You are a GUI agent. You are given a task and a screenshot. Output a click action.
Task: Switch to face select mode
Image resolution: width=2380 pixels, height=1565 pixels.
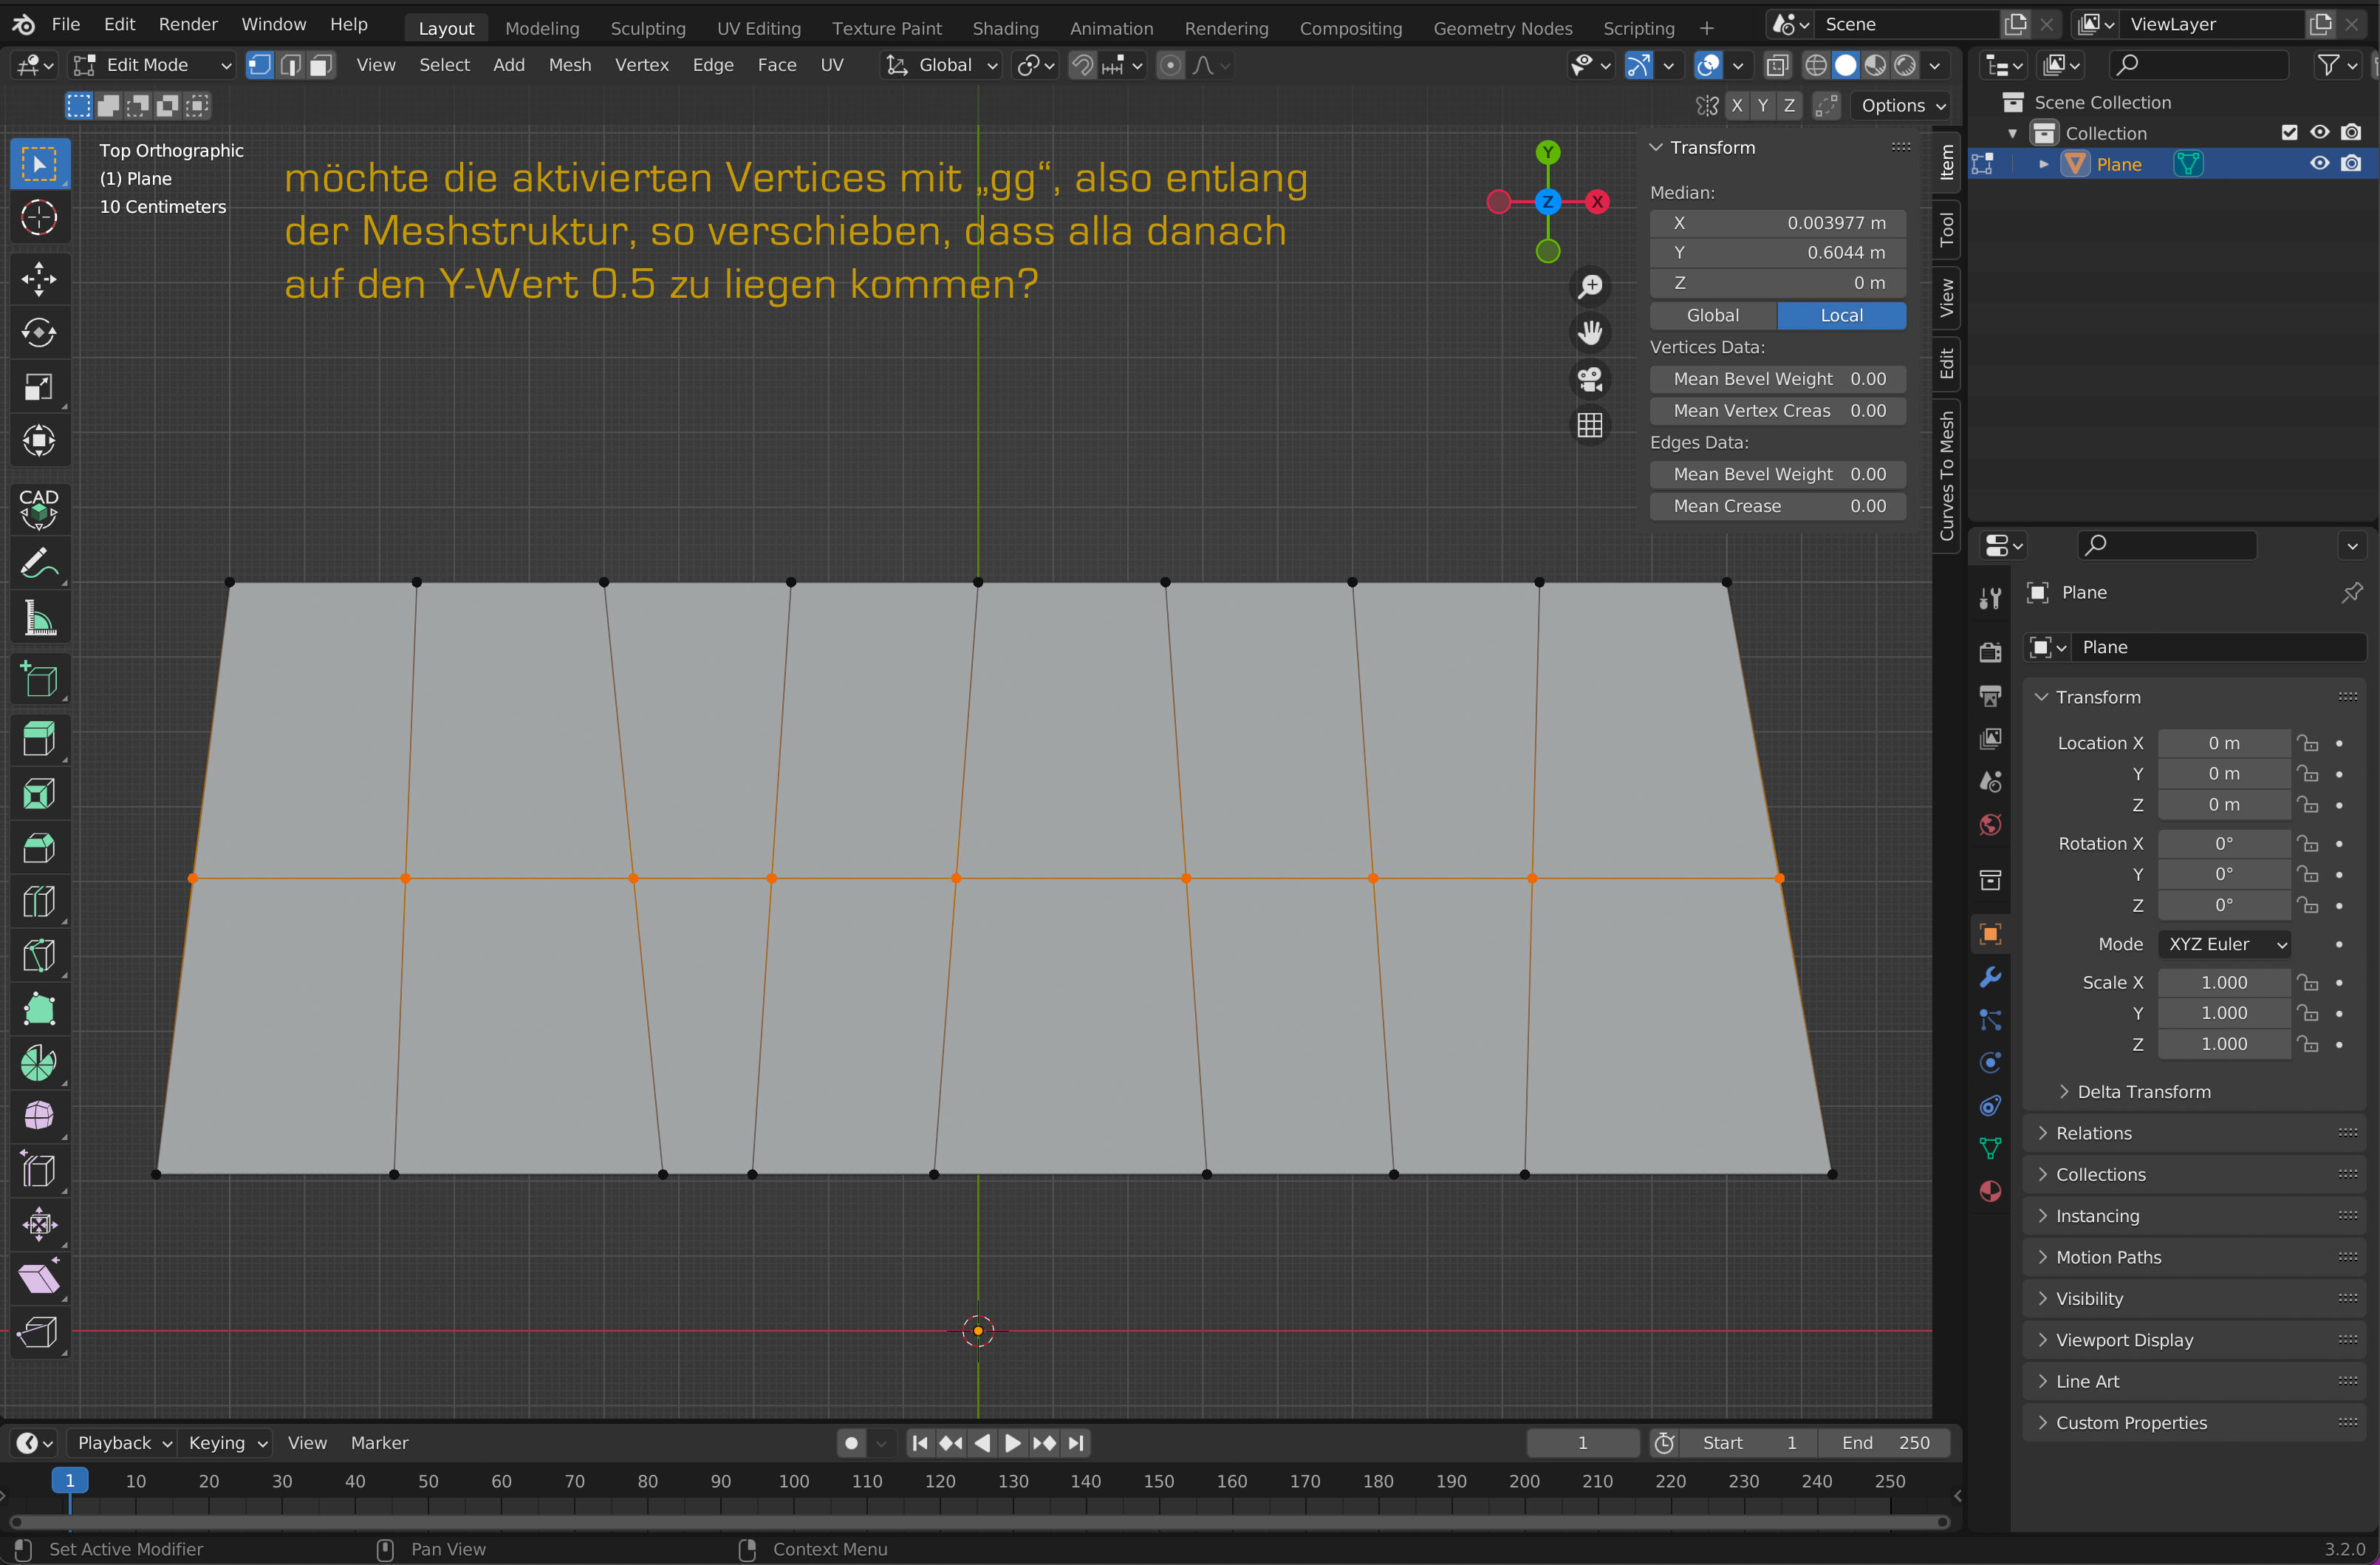point(321,65)
